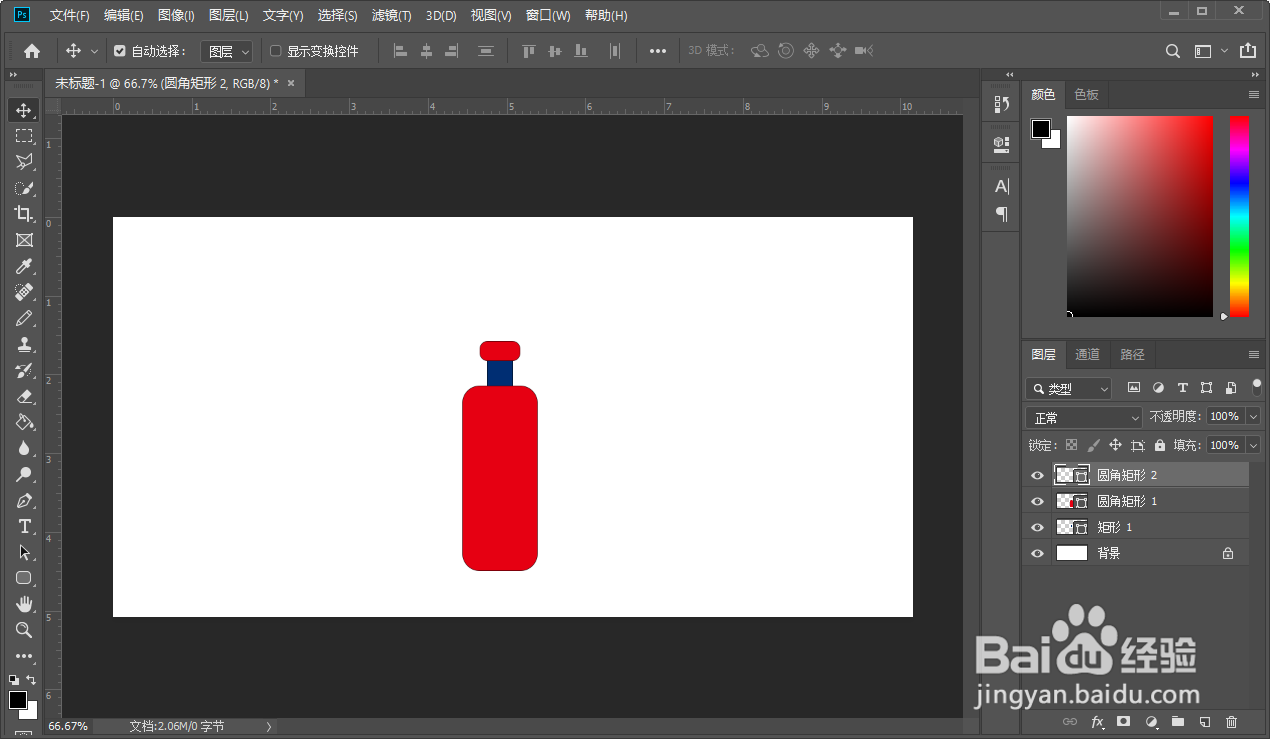The height and width of the screenshot is (739, 1270).
Task: Click the 色板 panel tab
Action: (x=1086, y=94)
